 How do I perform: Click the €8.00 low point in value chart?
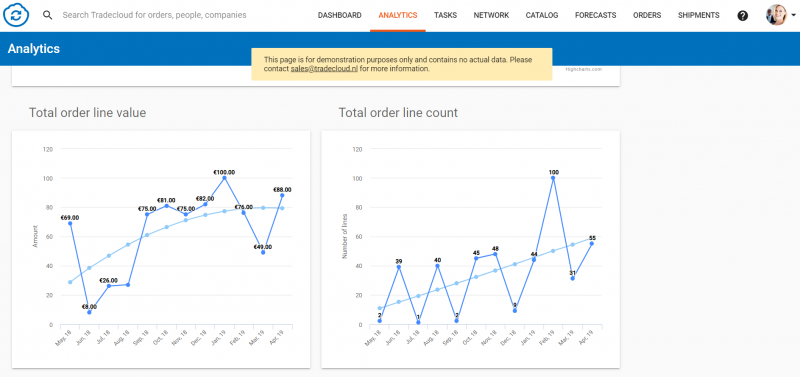[89, 312]
